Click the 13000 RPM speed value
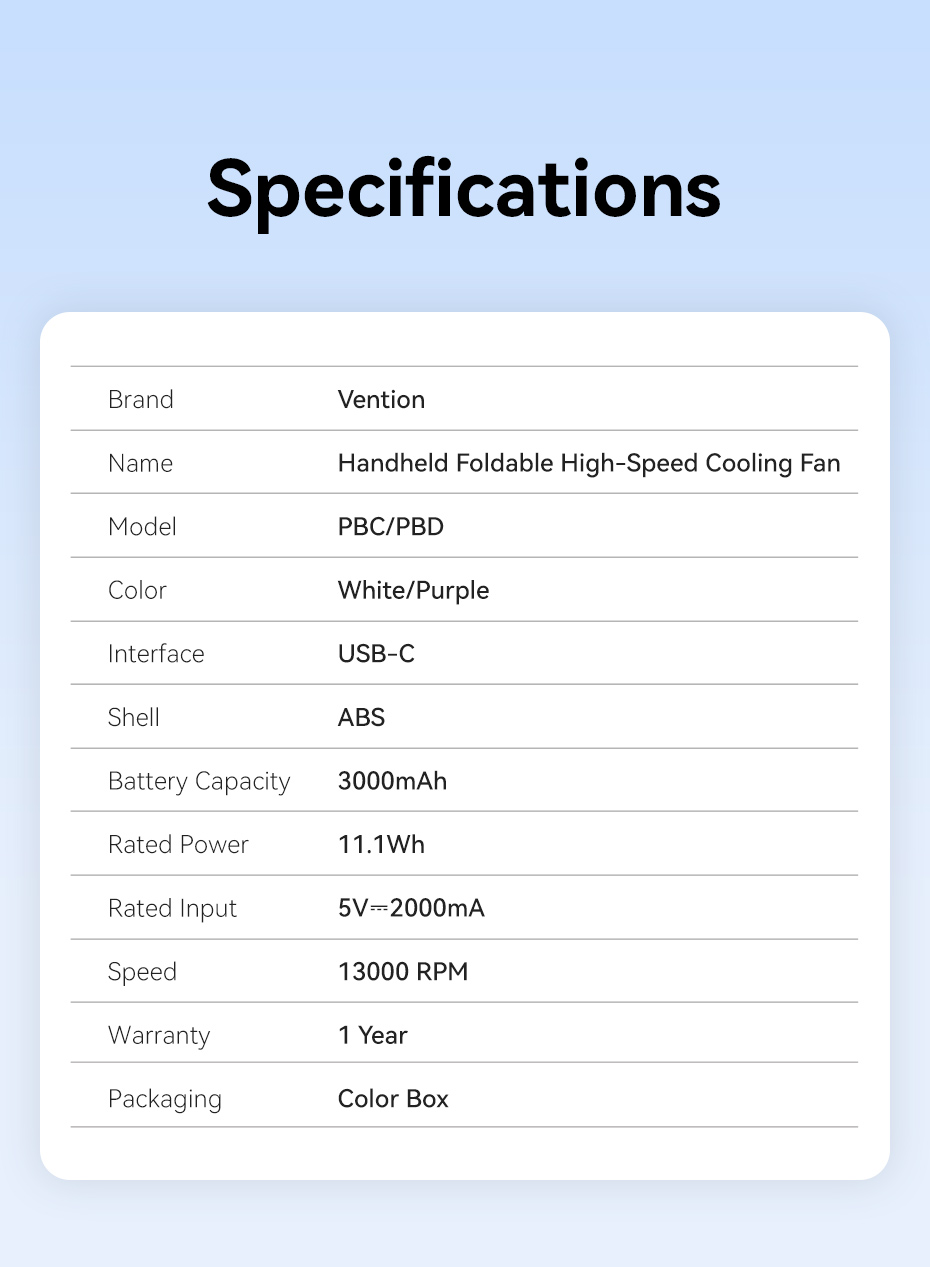The height and width of the screenshot is (1267, 930). (403, 972)
